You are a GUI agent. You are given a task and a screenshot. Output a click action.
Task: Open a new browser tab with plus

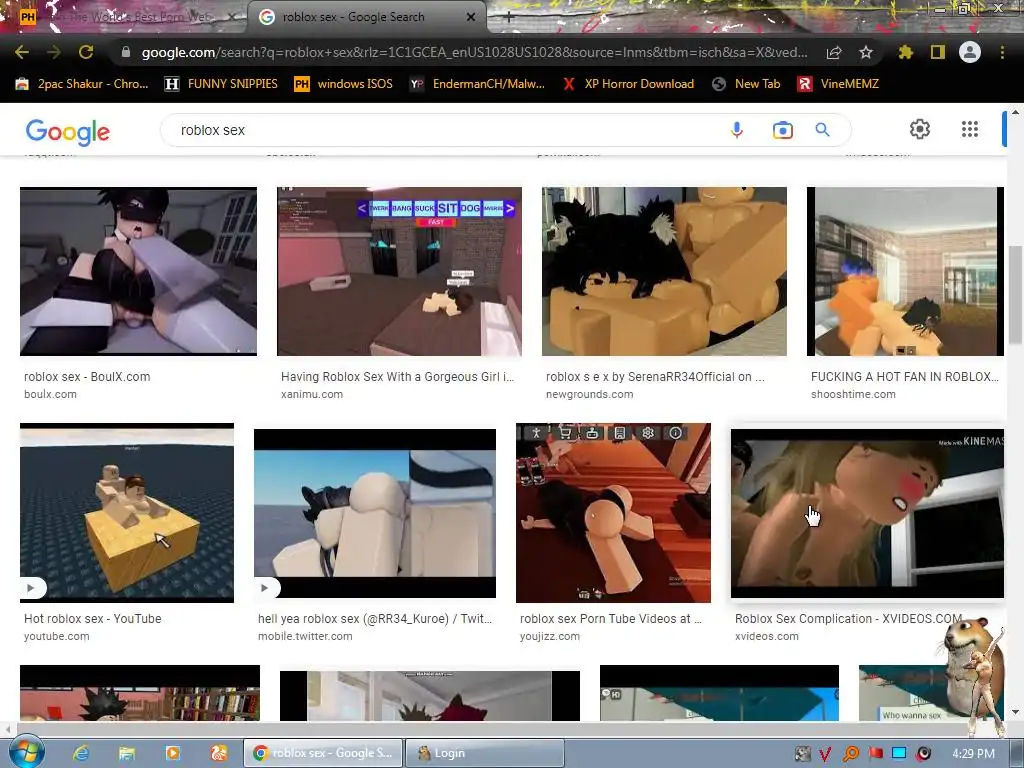click(x=509, y=18)
